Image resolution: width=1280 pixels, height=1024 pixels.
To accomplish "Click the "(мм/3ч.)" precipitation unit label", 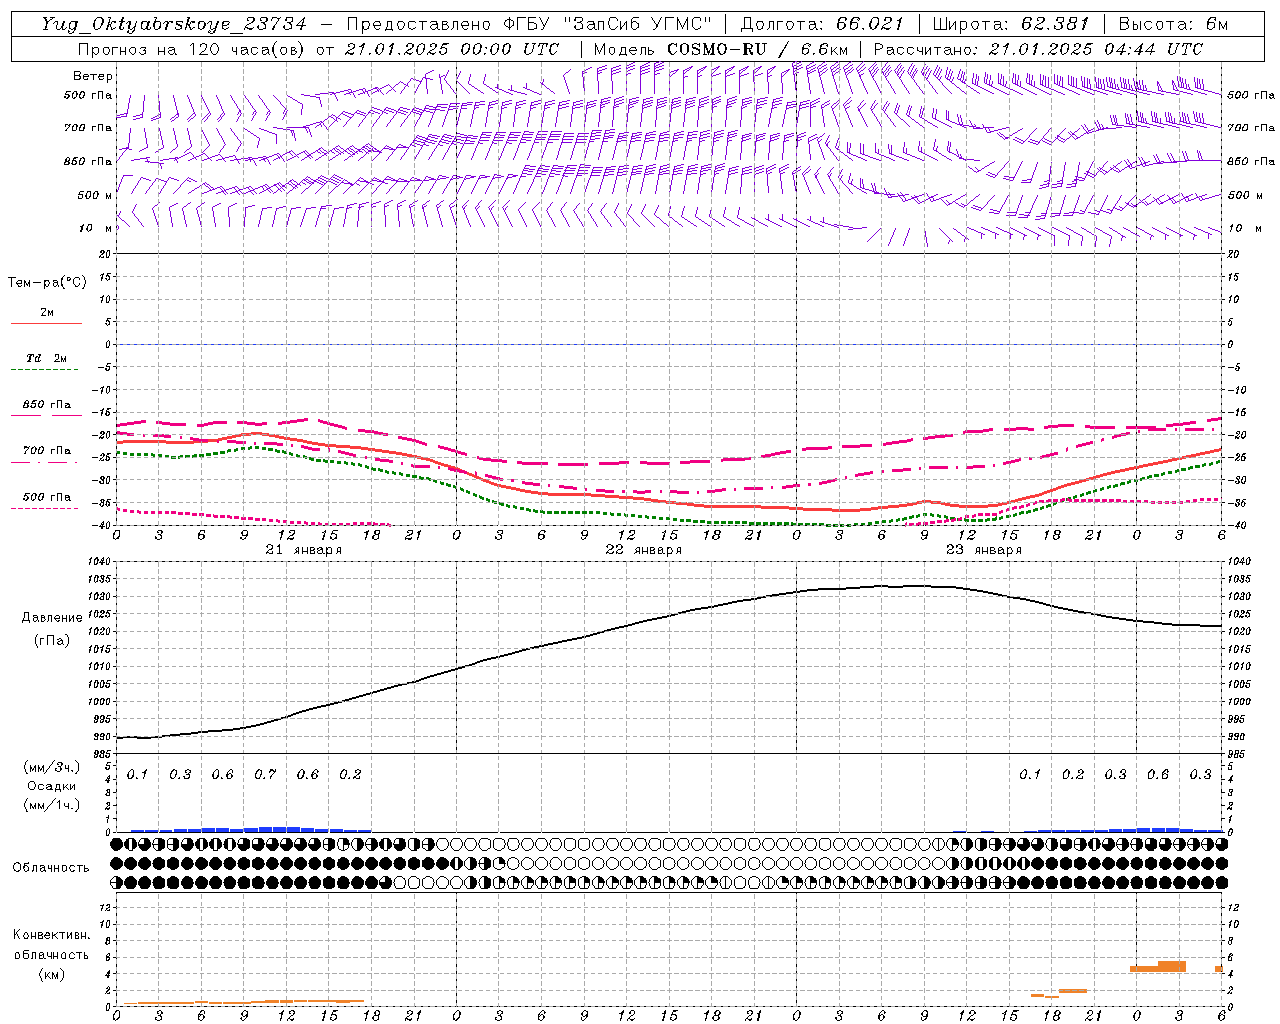I will pos(52,767).
